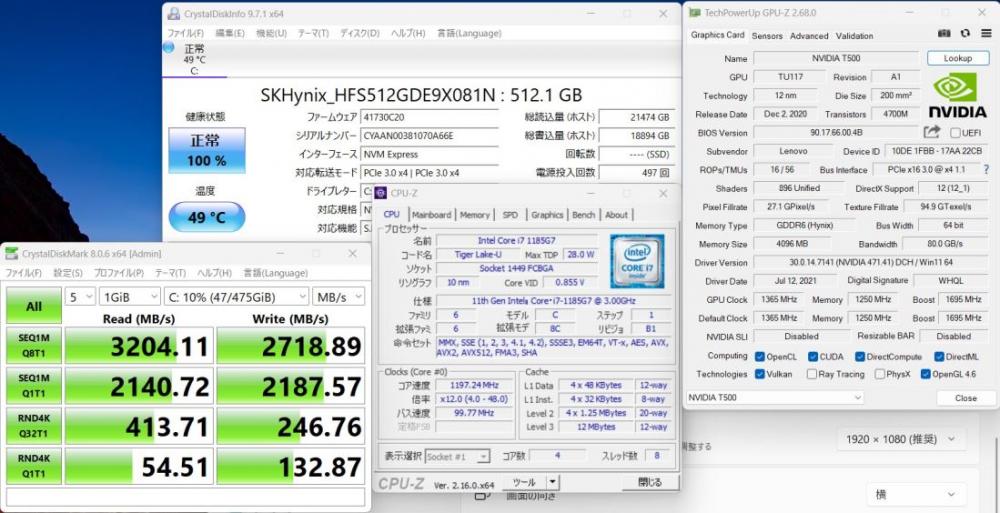Screen dimensions: 1000x513
Task: Click the GPU-Z refresh icon
Action: (965, 34)
